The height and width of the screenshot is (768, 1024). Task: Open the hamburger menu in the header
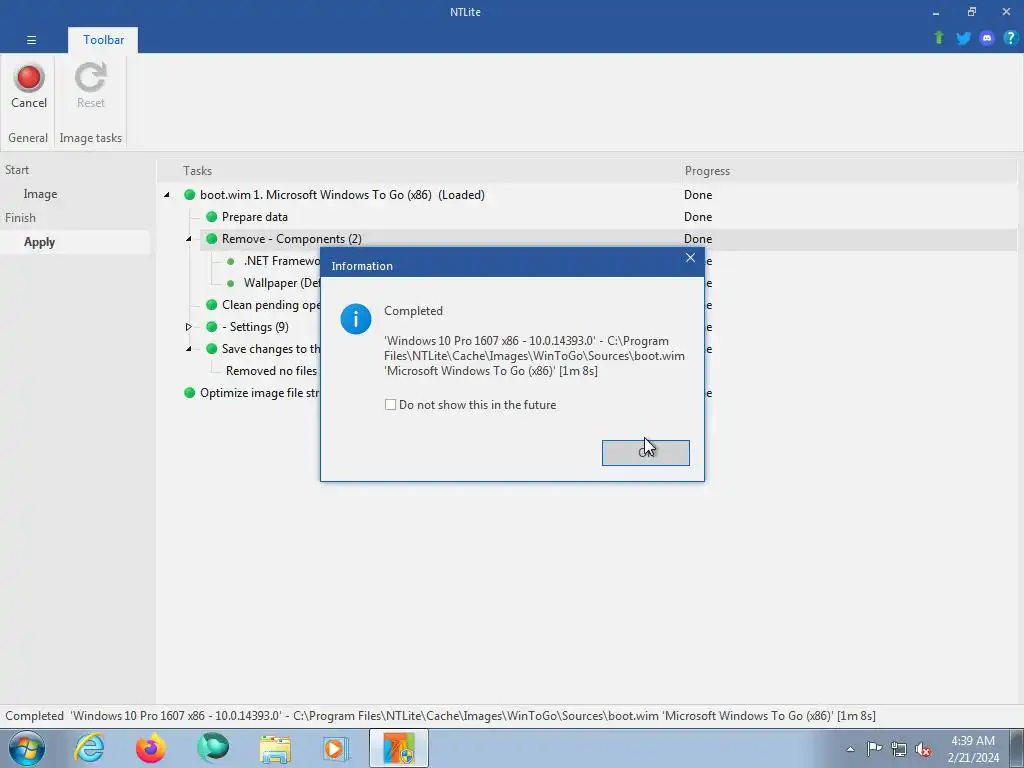[31, 40]
